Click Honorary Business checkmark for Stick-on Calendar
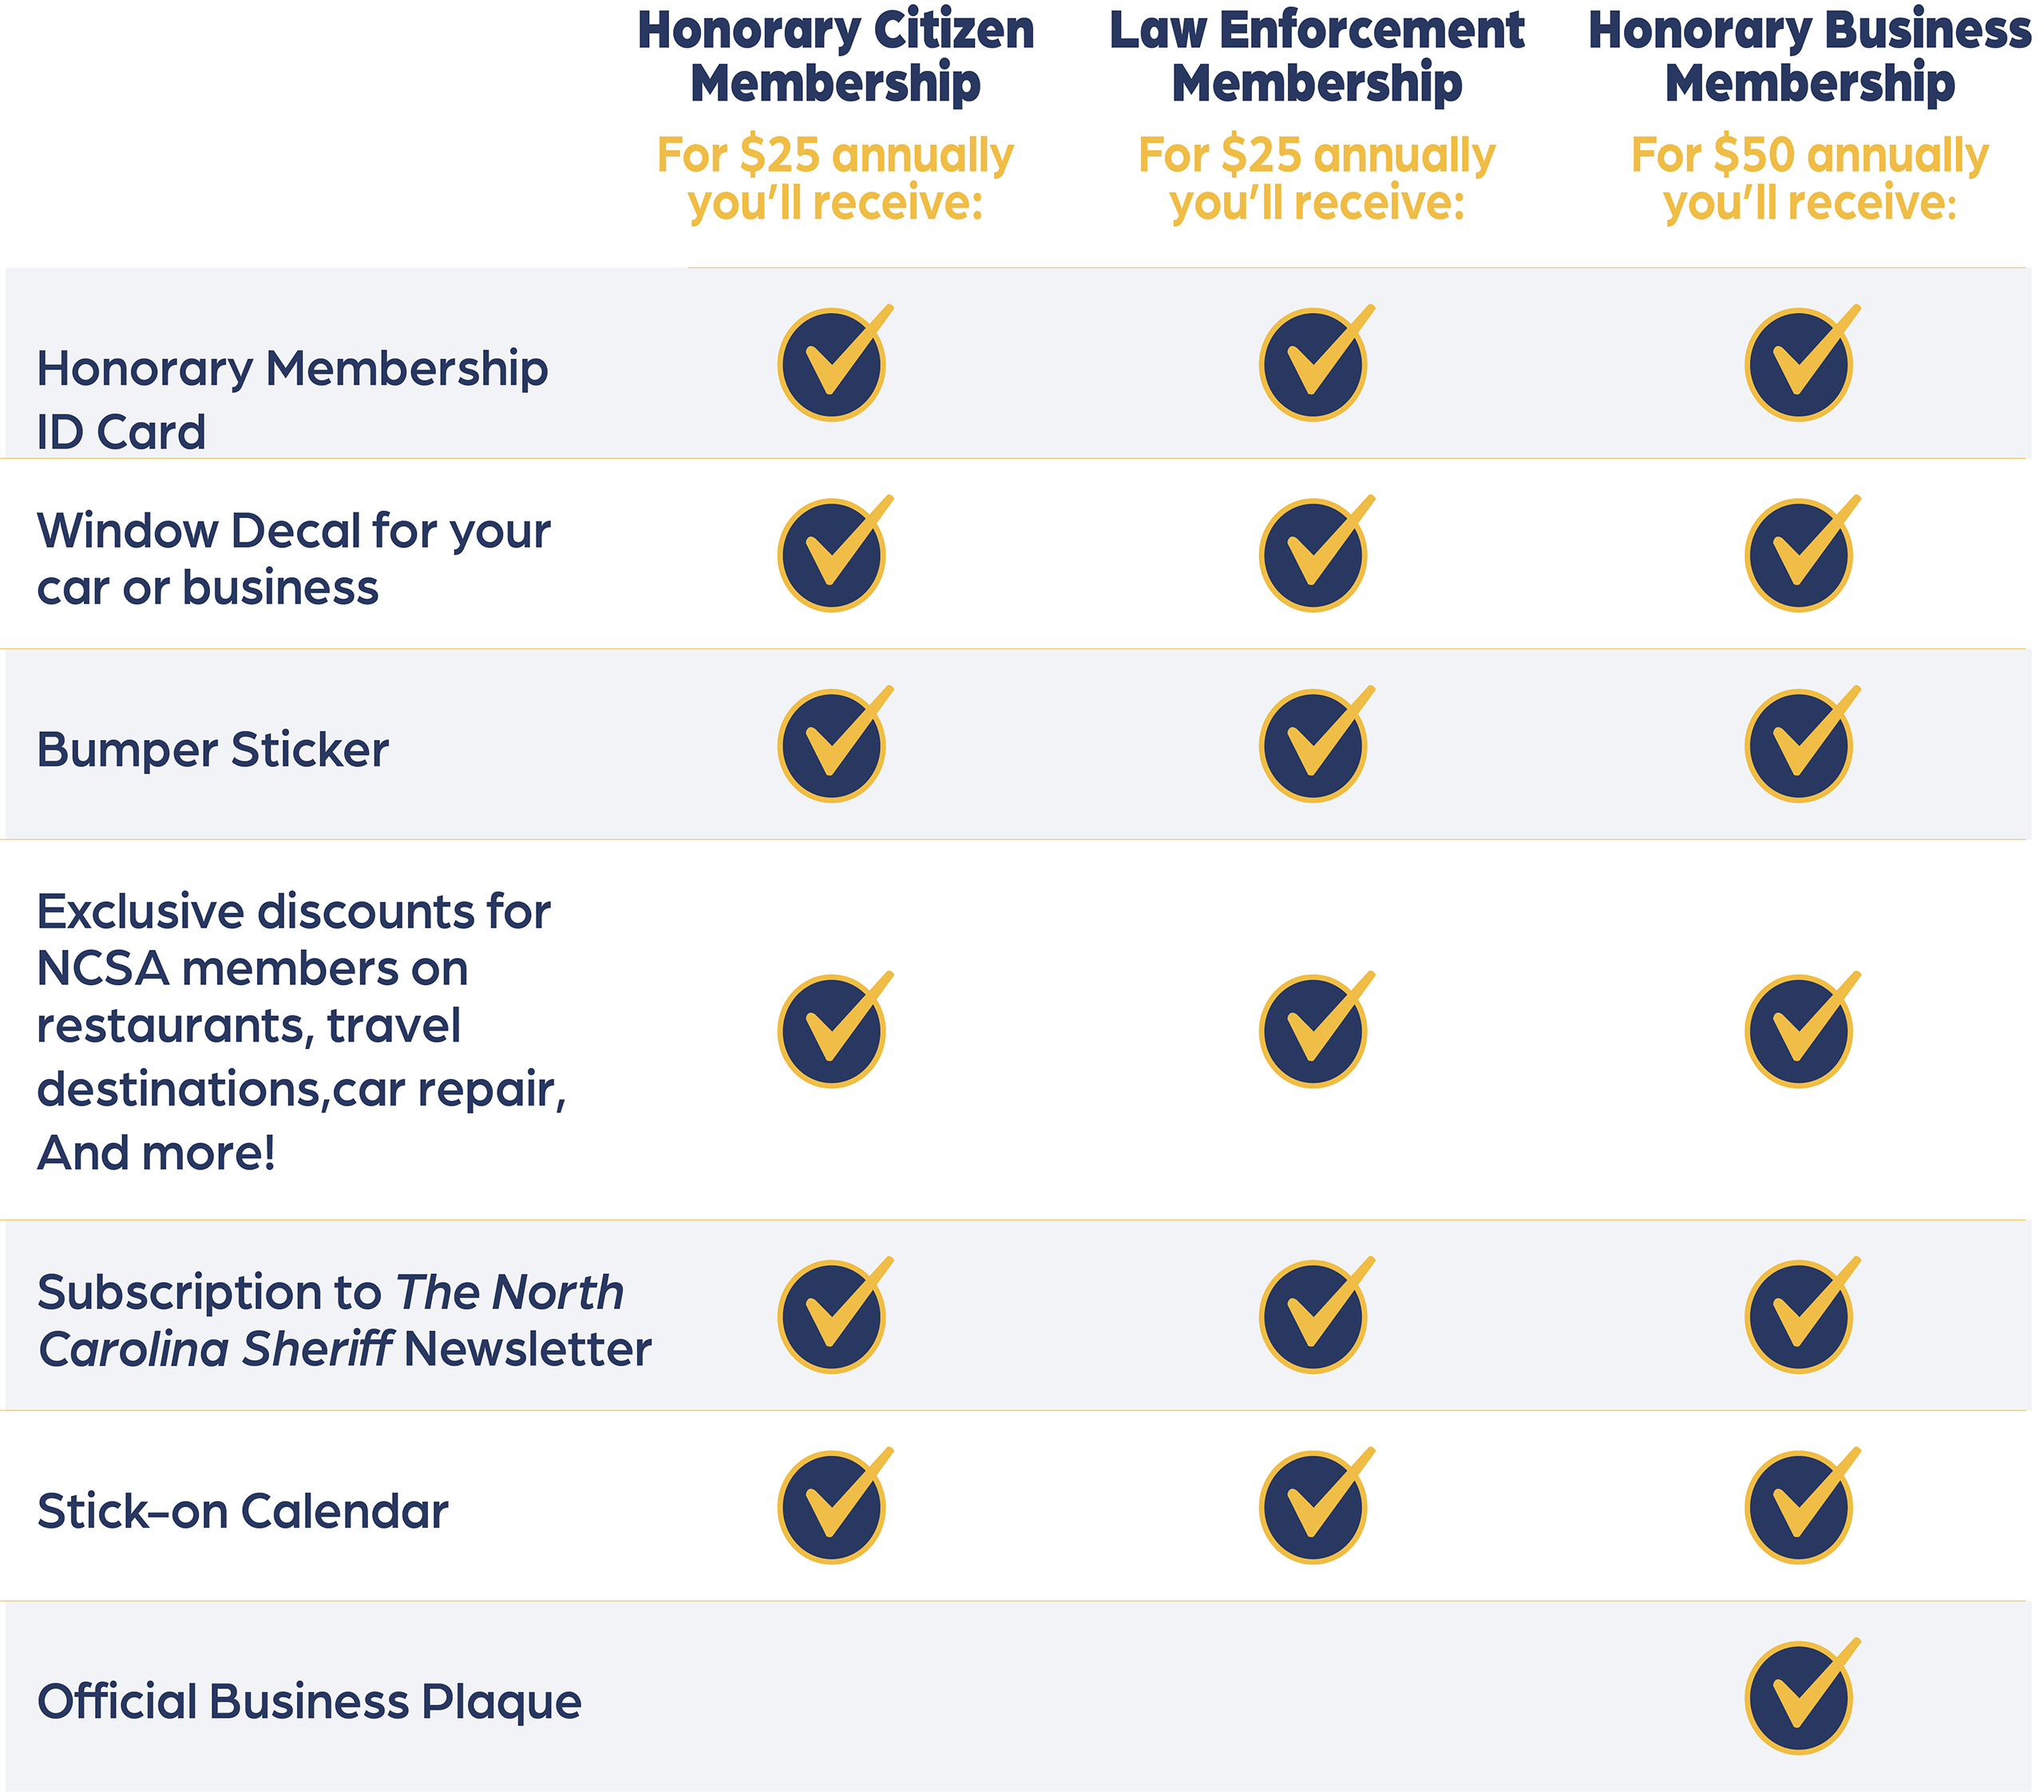The image size is (2044, 1792). click(1803, 1506)
